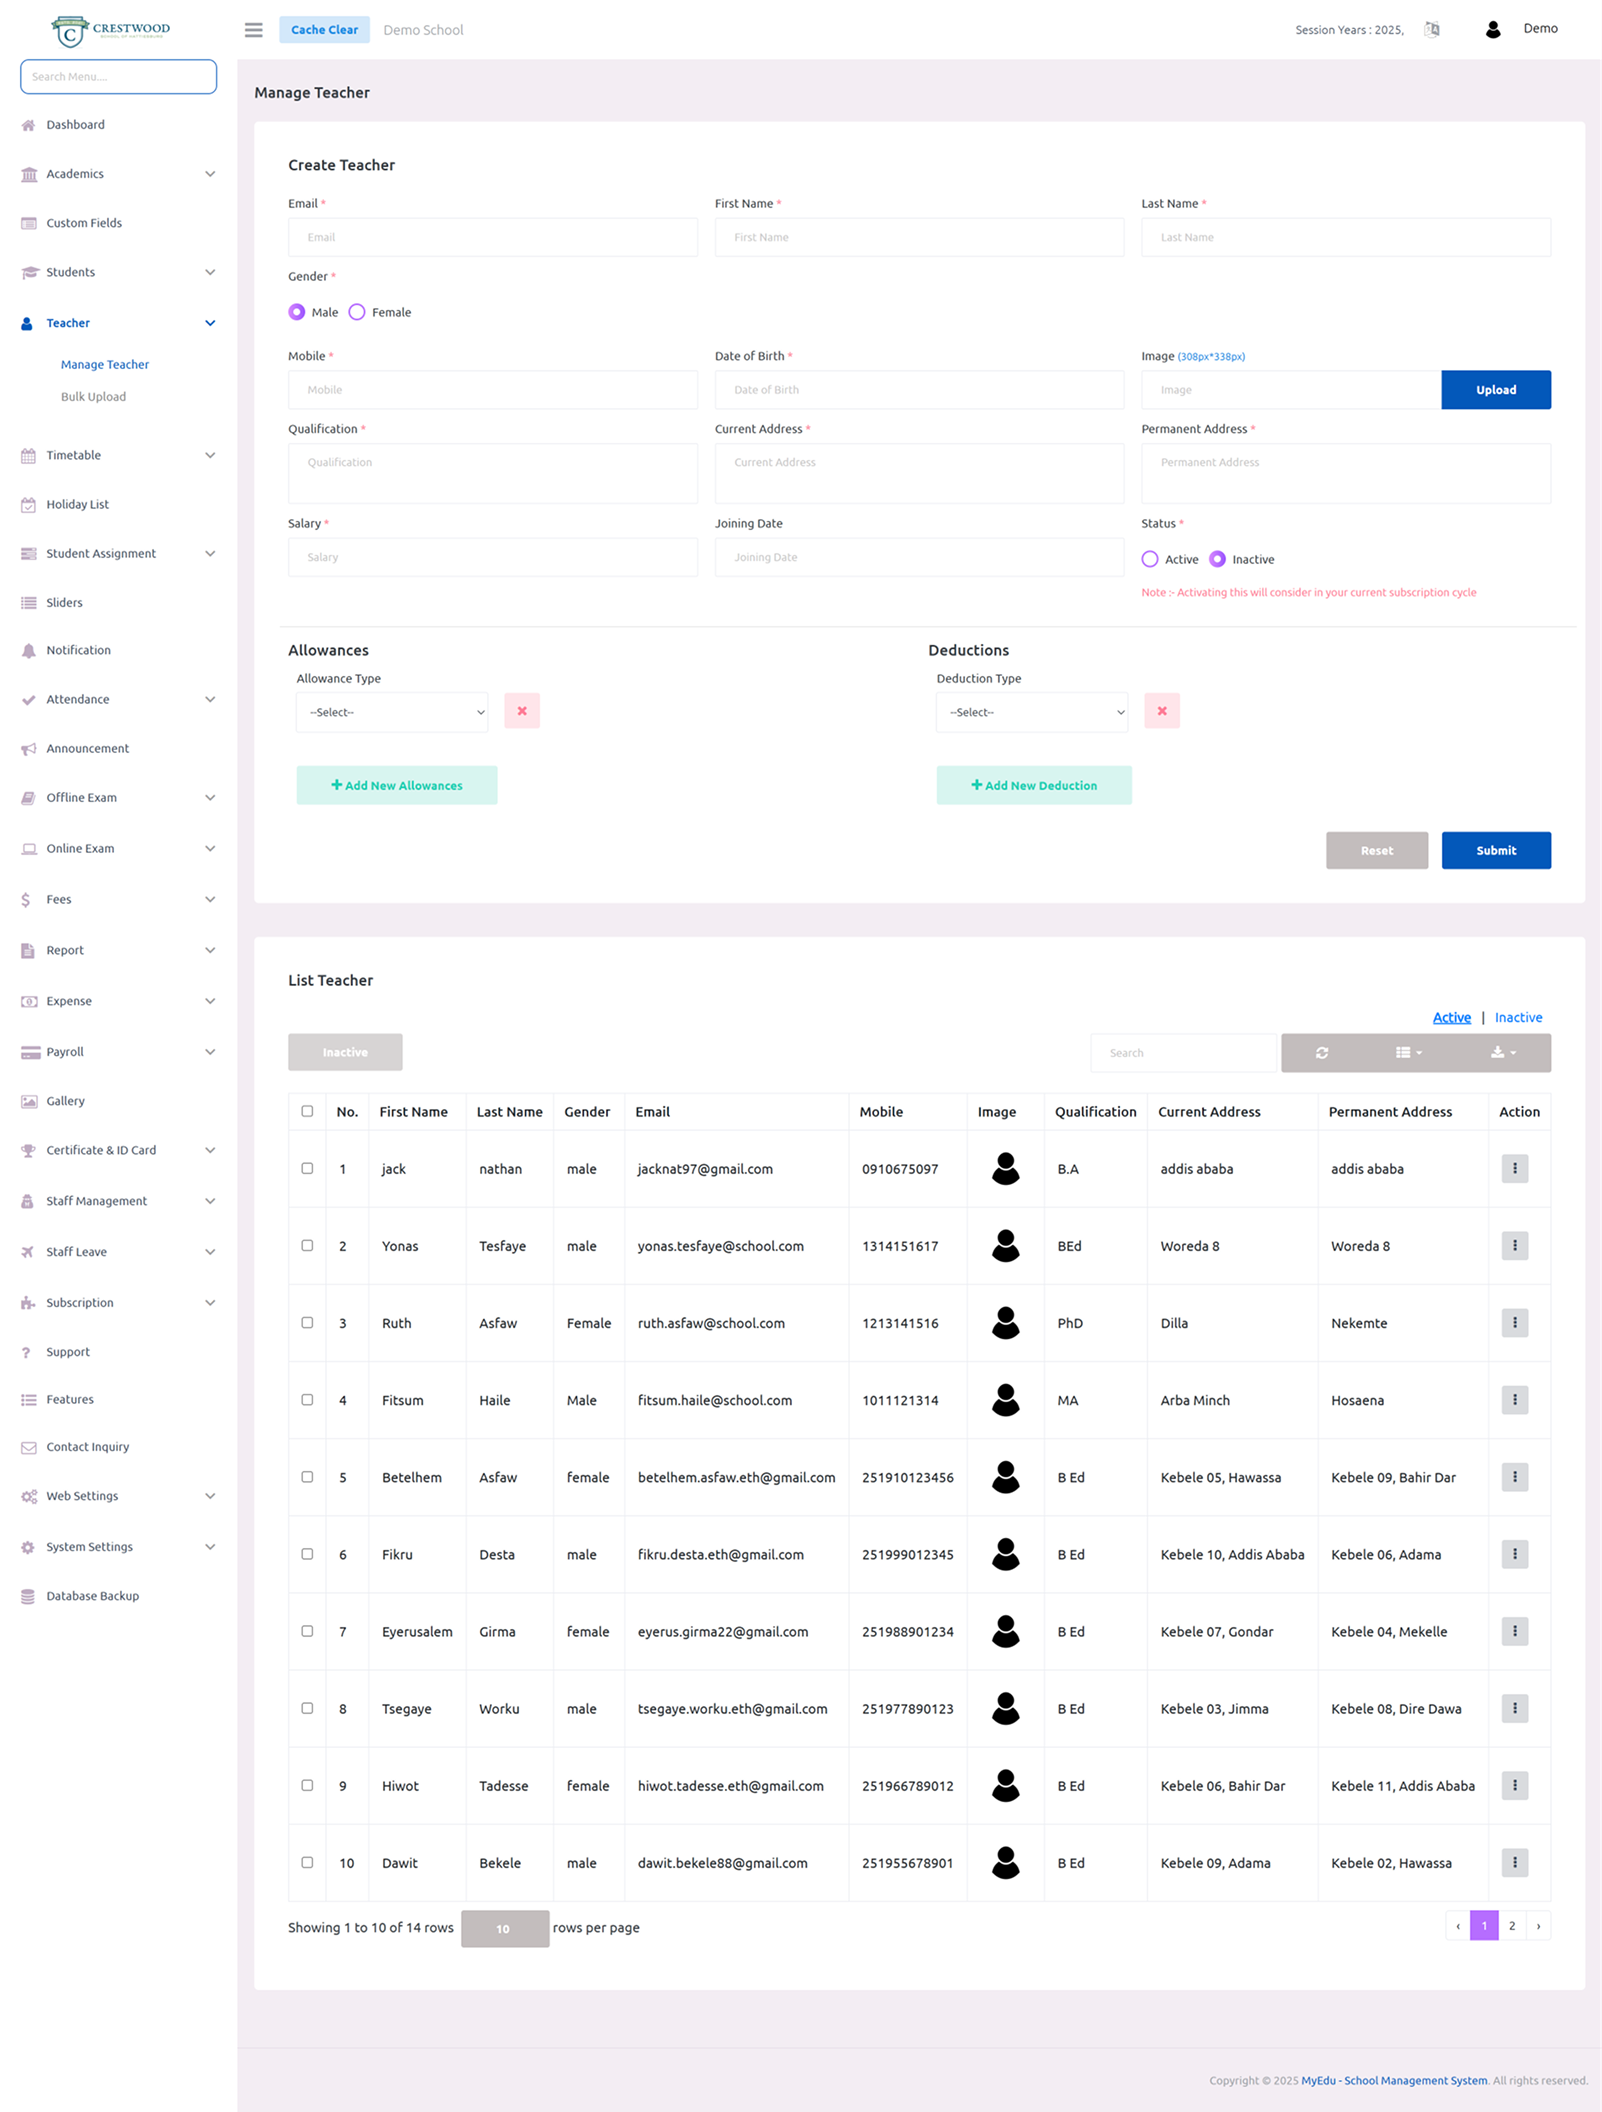Image resolution: width=1602 pixels, height=2112 pixels.
Task: Click the Submit button
Action: point(1495,850)
